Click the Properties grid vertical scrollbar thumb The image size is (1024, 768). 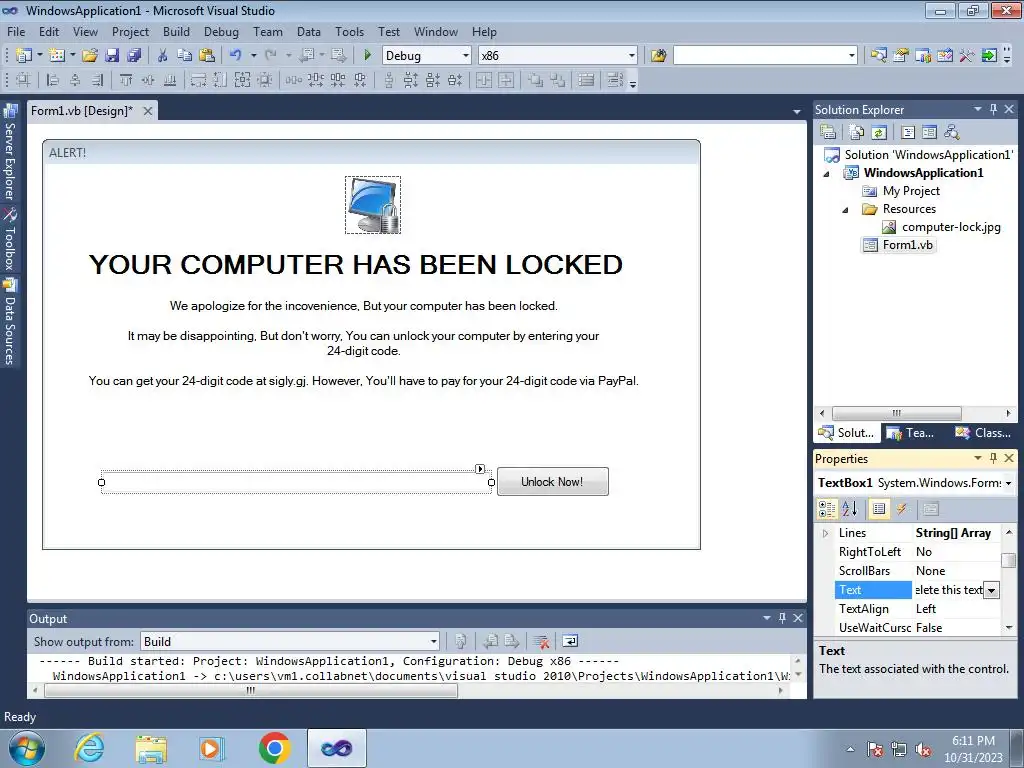click(x=1009, y=561)
